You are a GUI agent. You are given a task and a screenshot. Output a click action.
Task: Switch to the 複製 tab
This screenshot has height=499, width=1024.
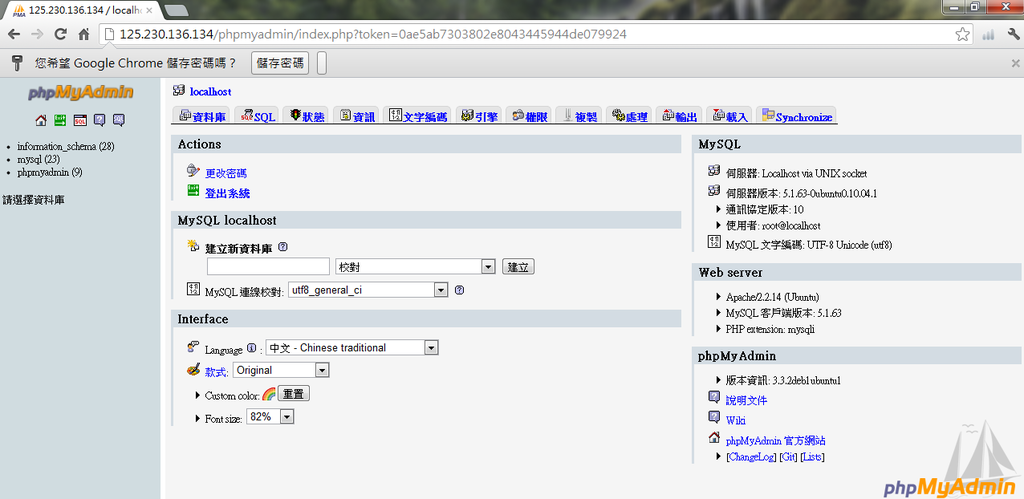(579, 116)
